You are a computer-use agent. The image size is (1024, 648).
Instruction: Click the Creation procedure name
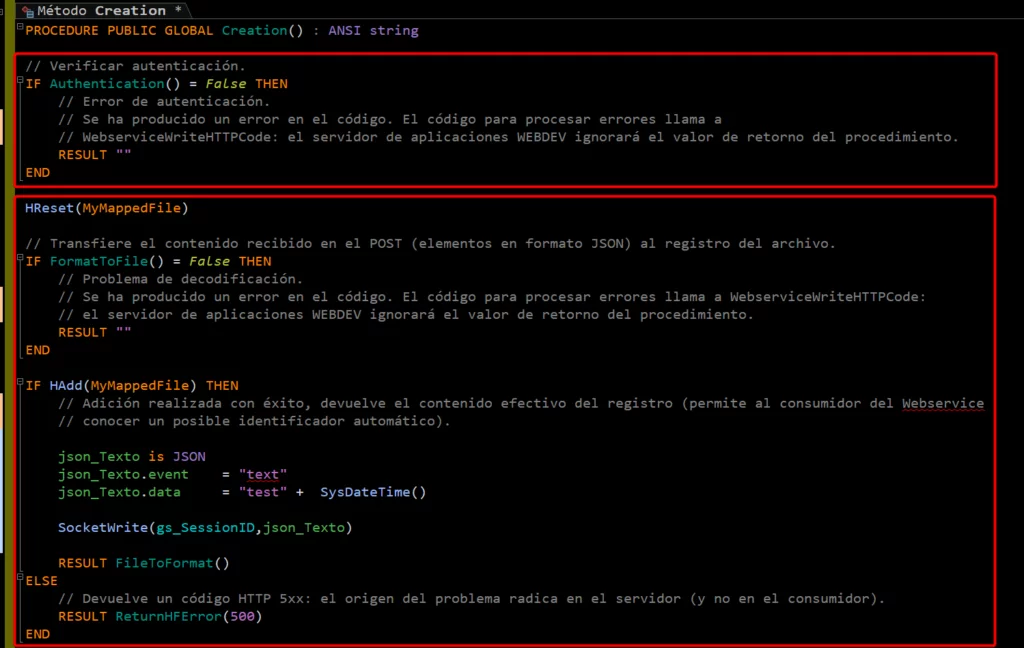(x=254, y=30)
